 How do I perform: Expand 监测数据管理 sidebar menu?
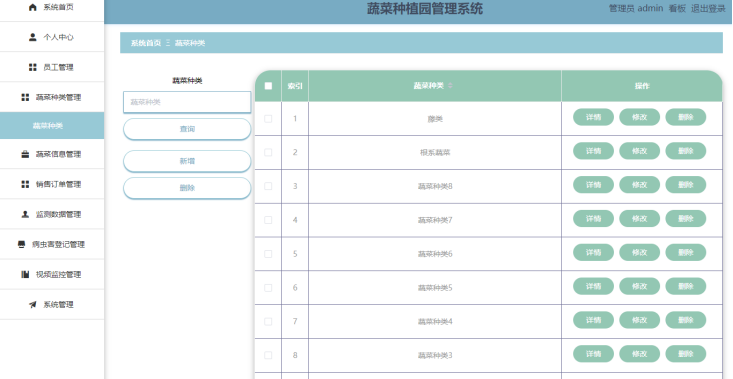pos(52,214)
